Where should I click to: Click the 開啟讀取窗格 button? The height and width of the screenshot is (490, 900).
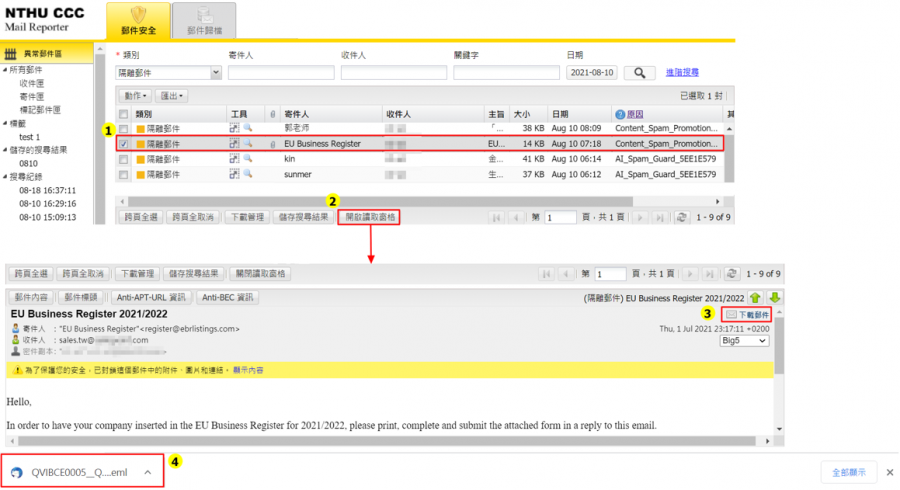[369, 217]
